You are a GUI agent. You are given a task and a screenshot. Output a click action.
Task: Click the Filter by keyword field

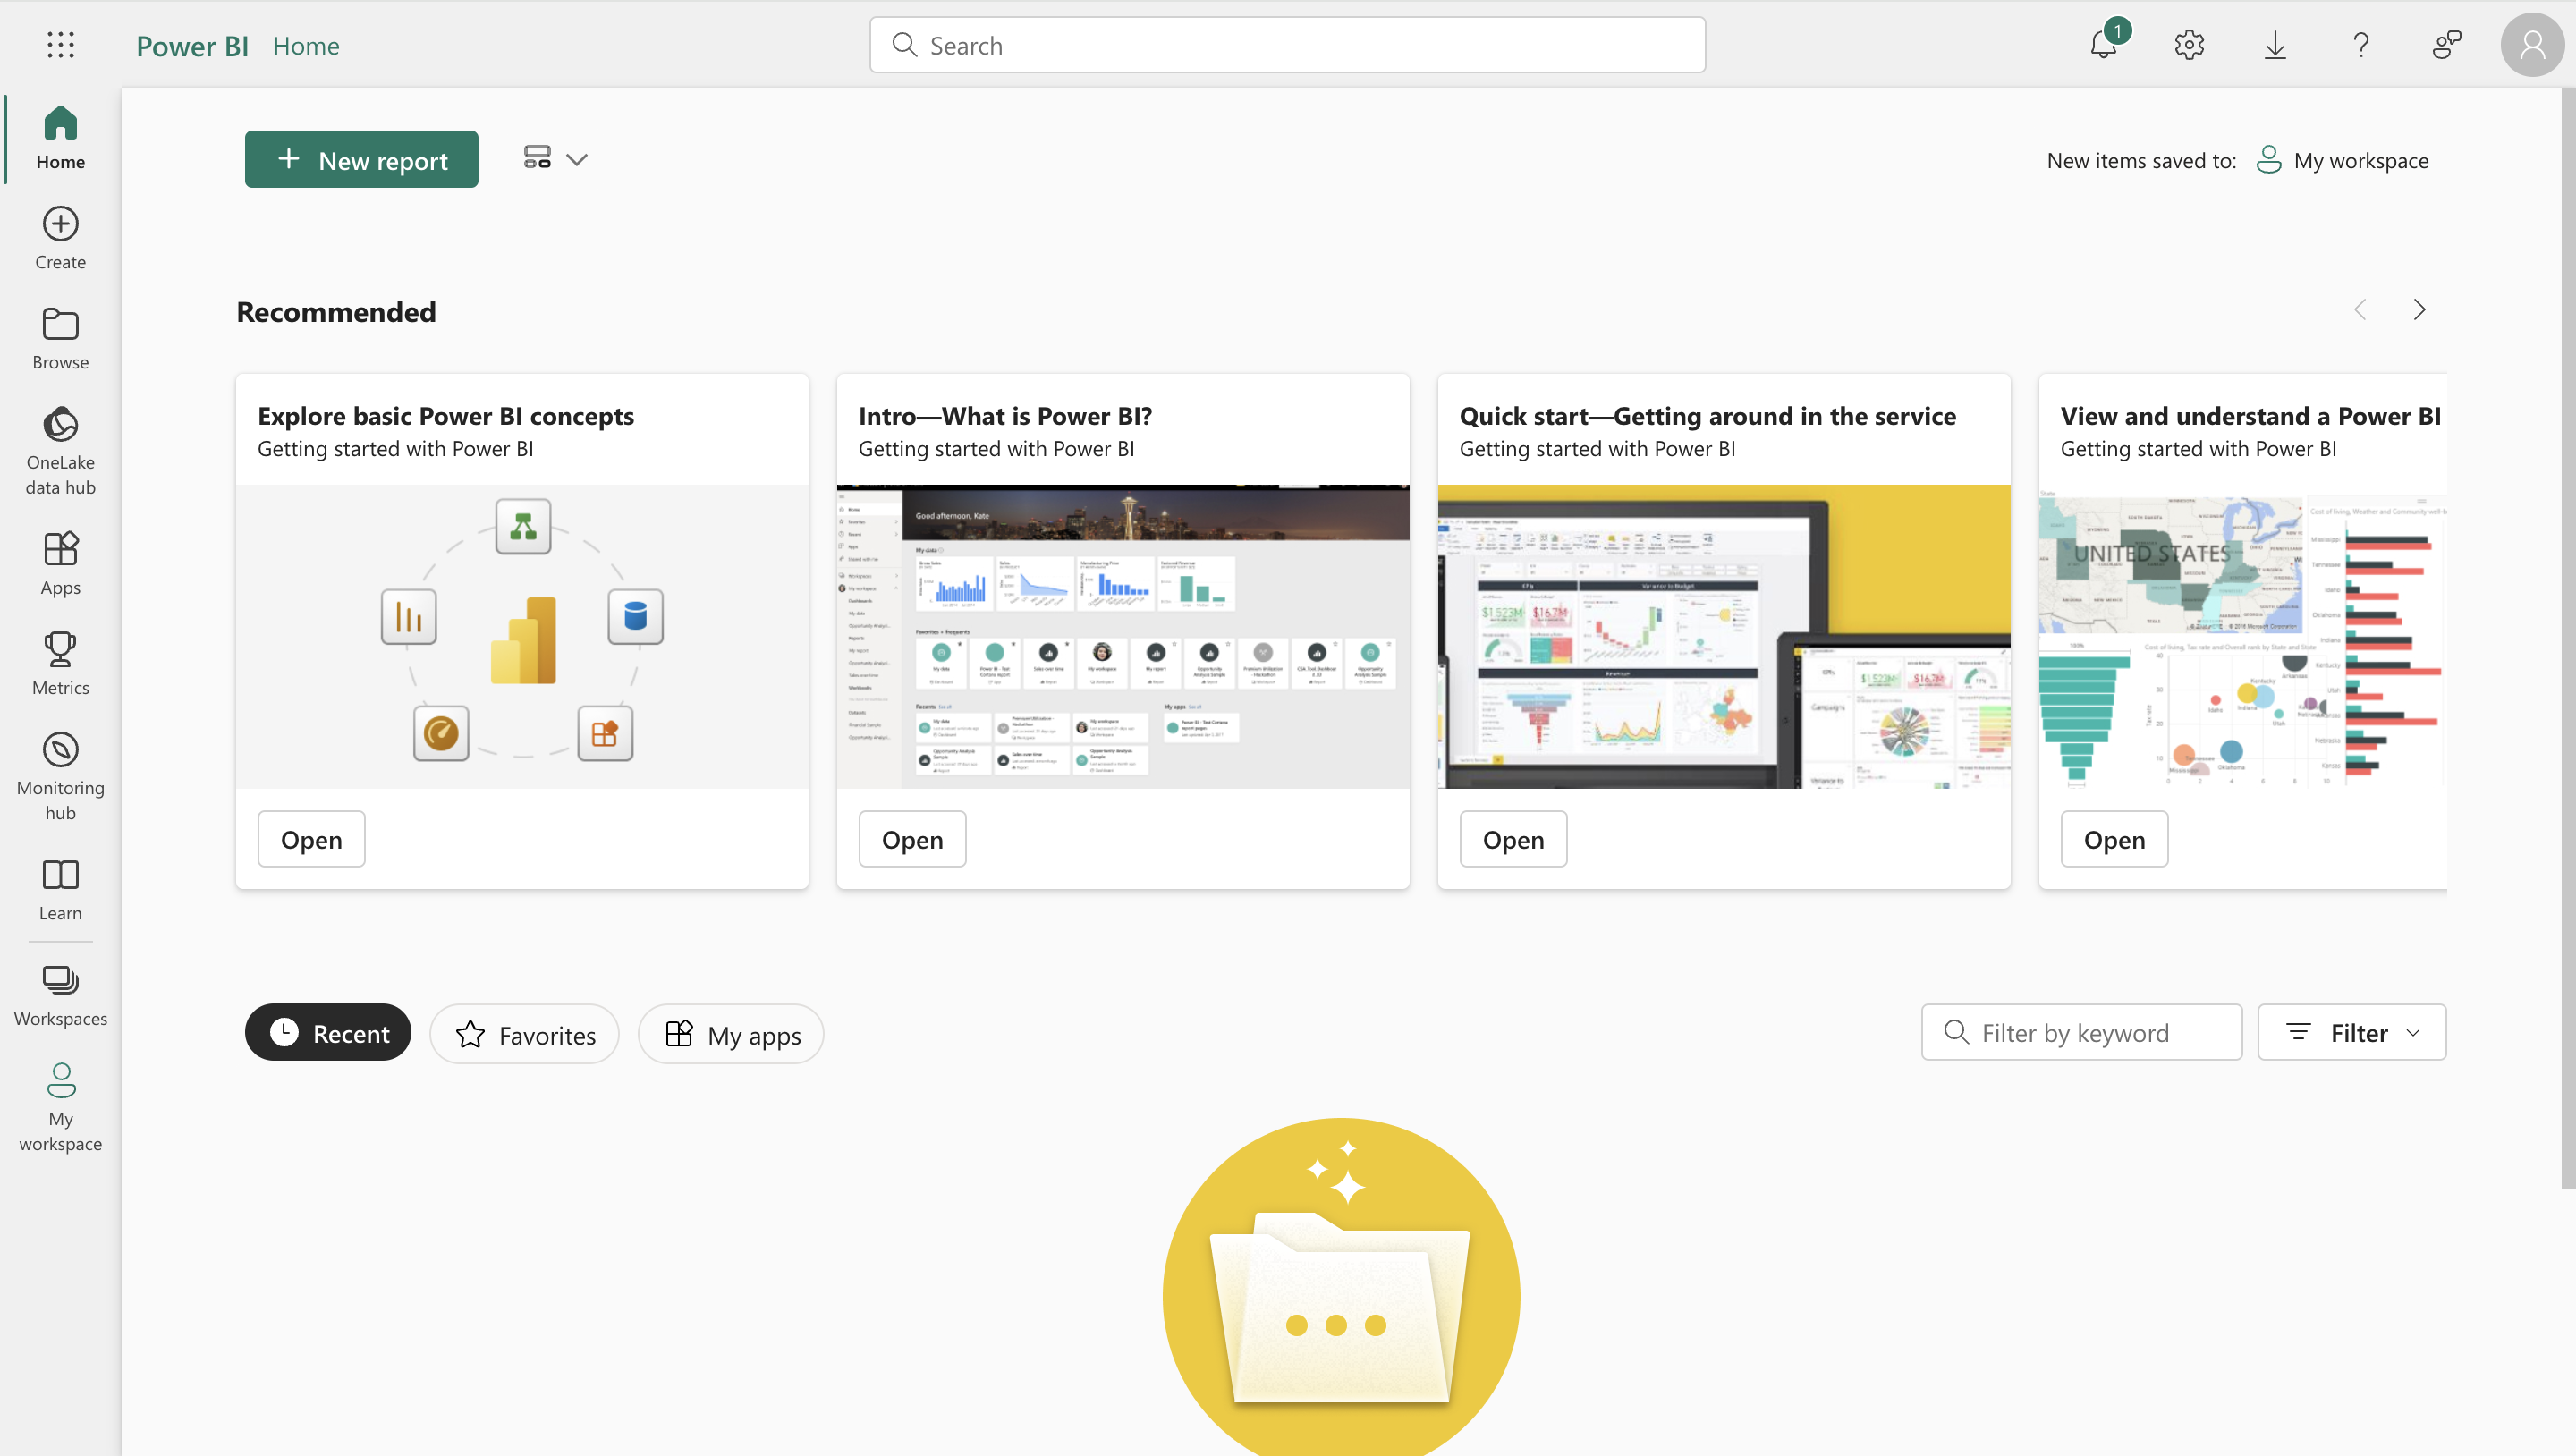point(2081,1032)
